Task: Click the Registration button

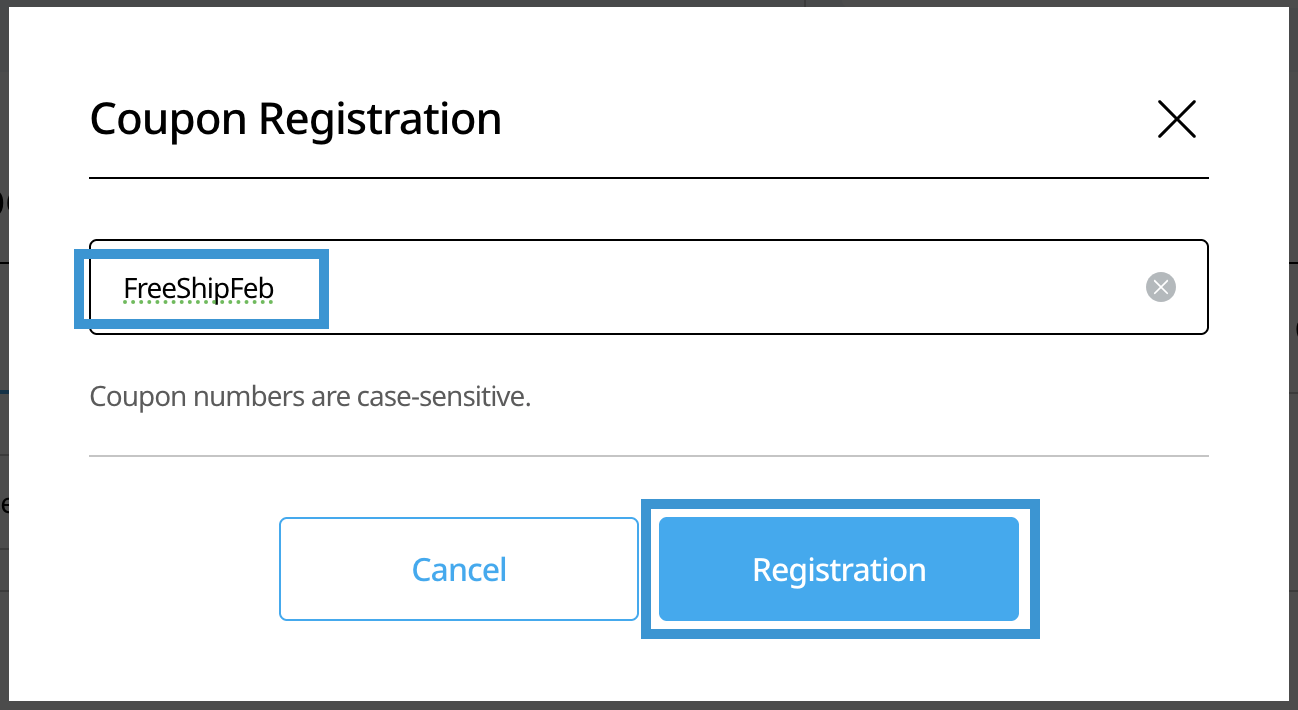Action: click(838, 569)
